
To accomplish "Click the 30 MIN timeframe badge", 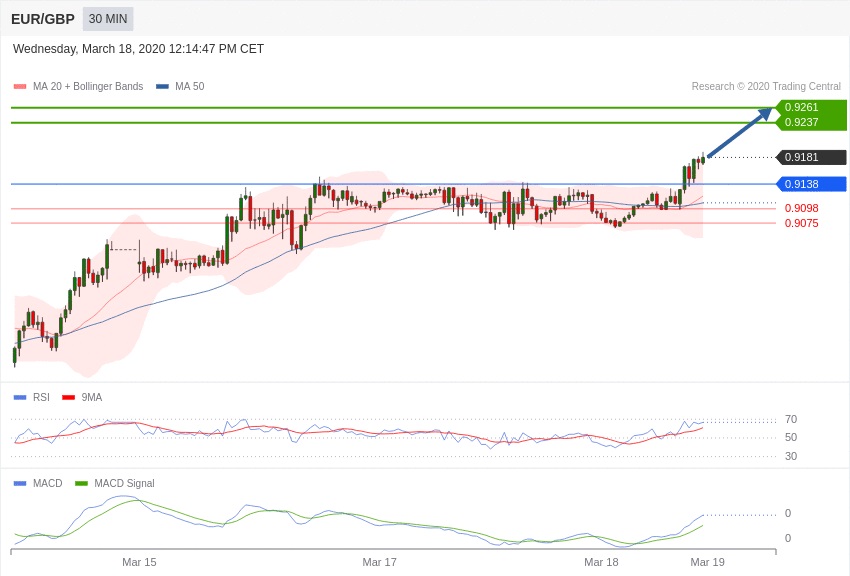I will [108, 19].
